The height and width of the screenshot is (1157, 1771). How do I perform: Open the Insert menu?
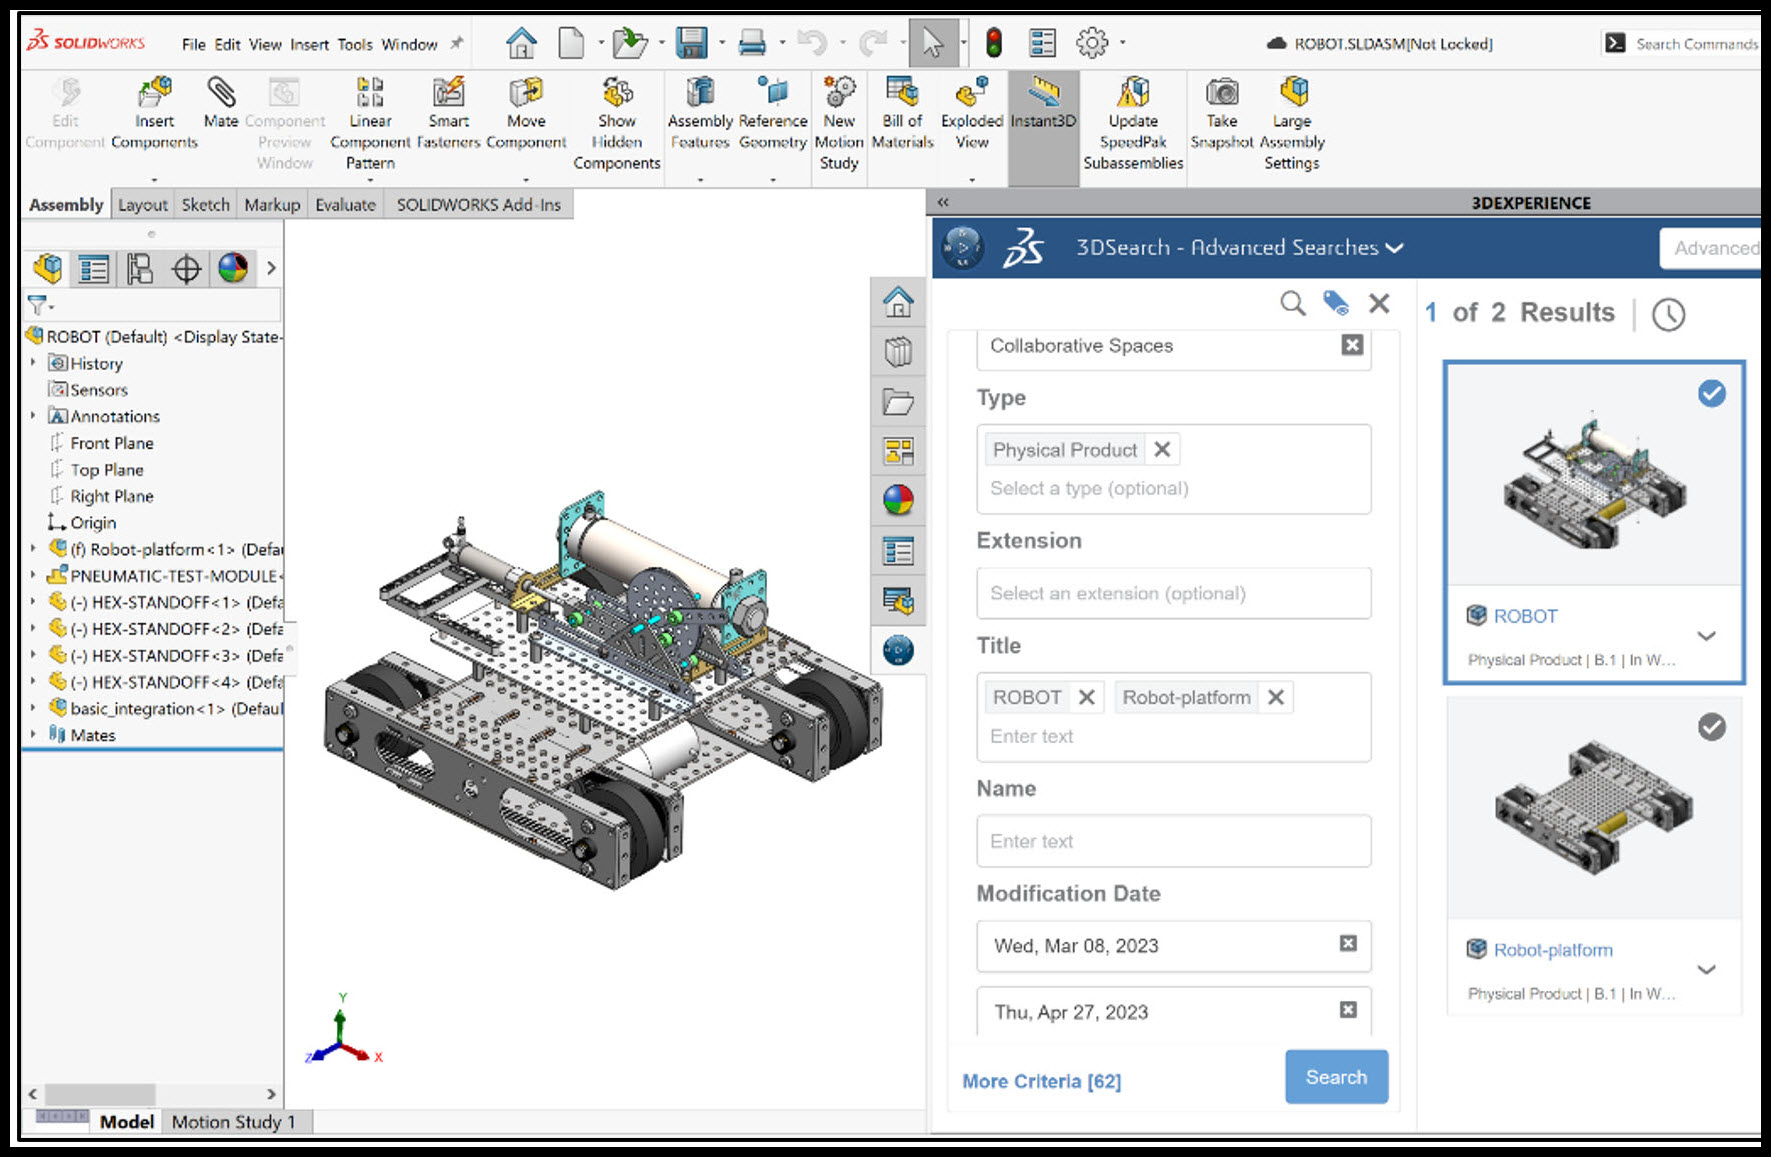tap(309, 44)
